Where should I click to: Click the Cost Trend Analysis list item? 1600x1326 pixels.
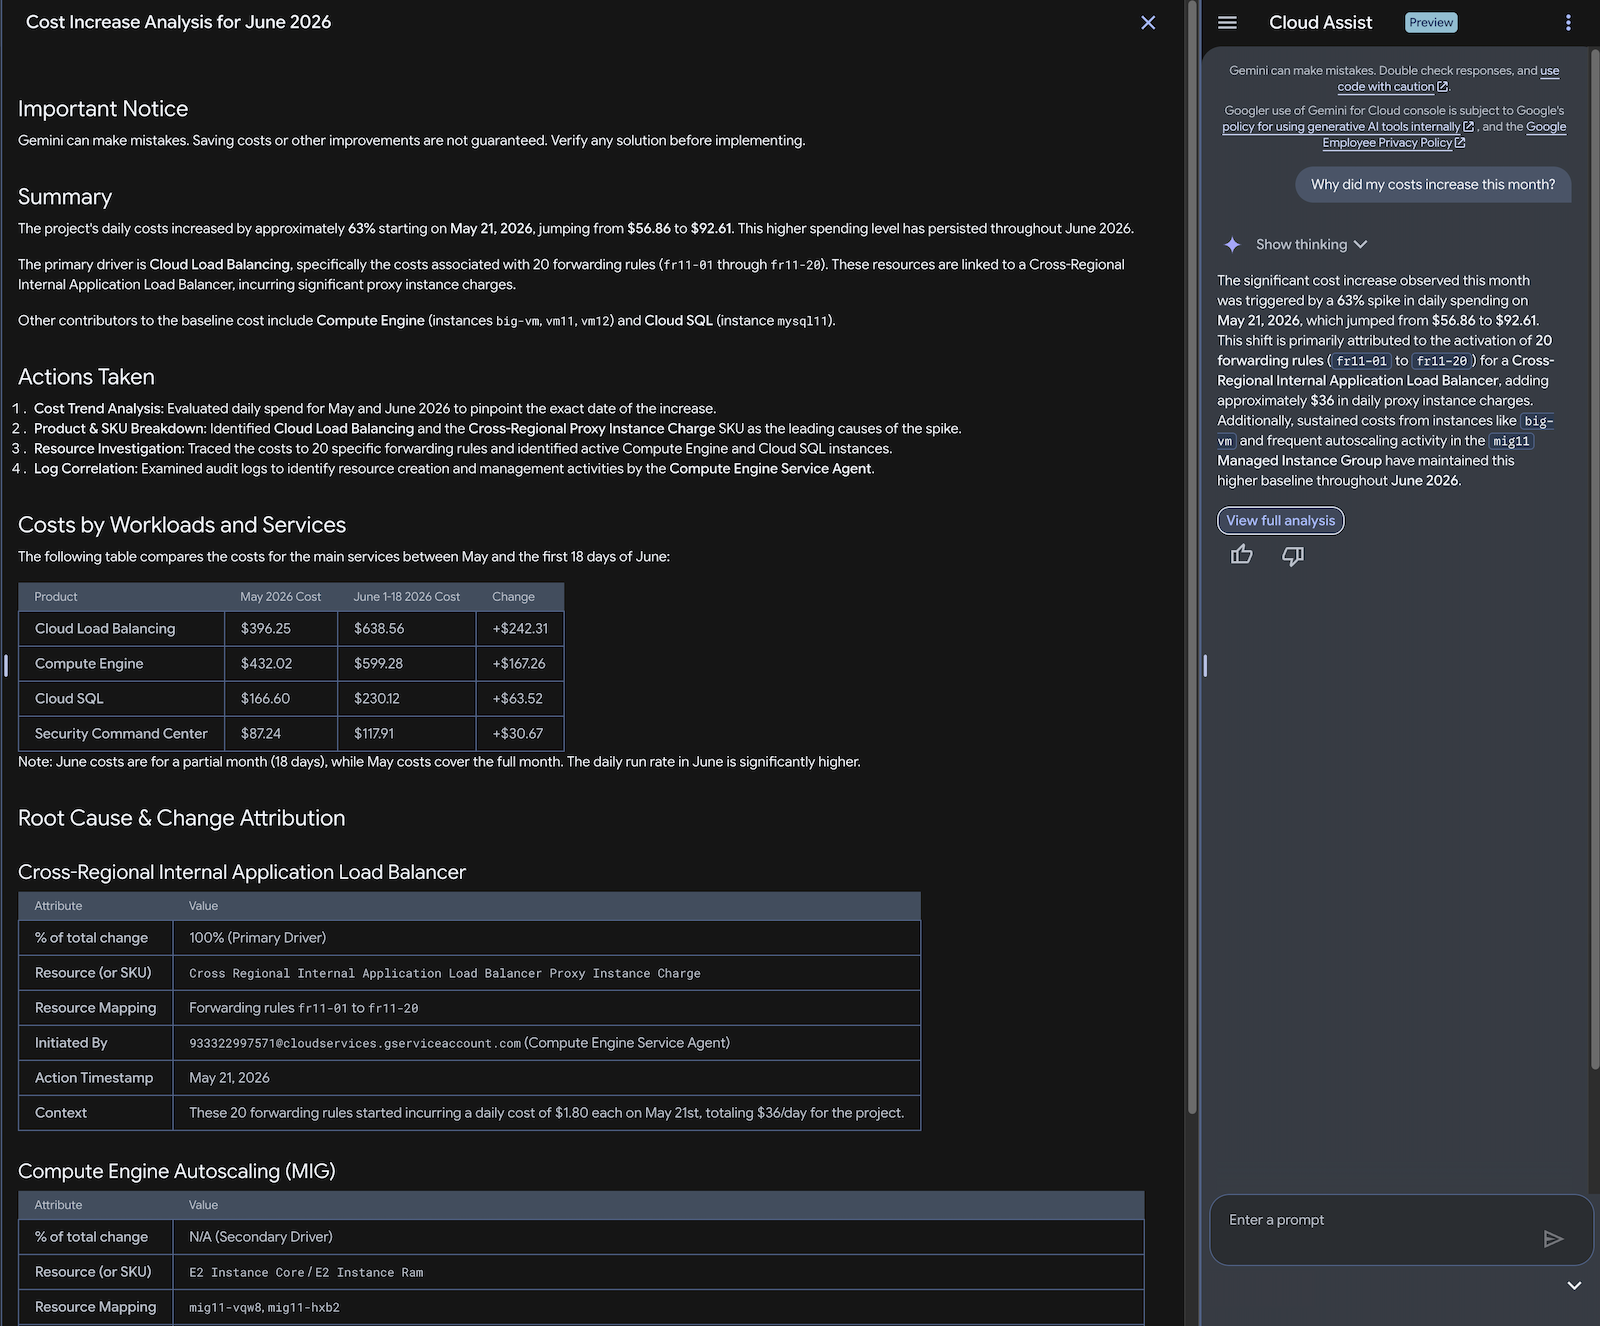tap(375, 408)
